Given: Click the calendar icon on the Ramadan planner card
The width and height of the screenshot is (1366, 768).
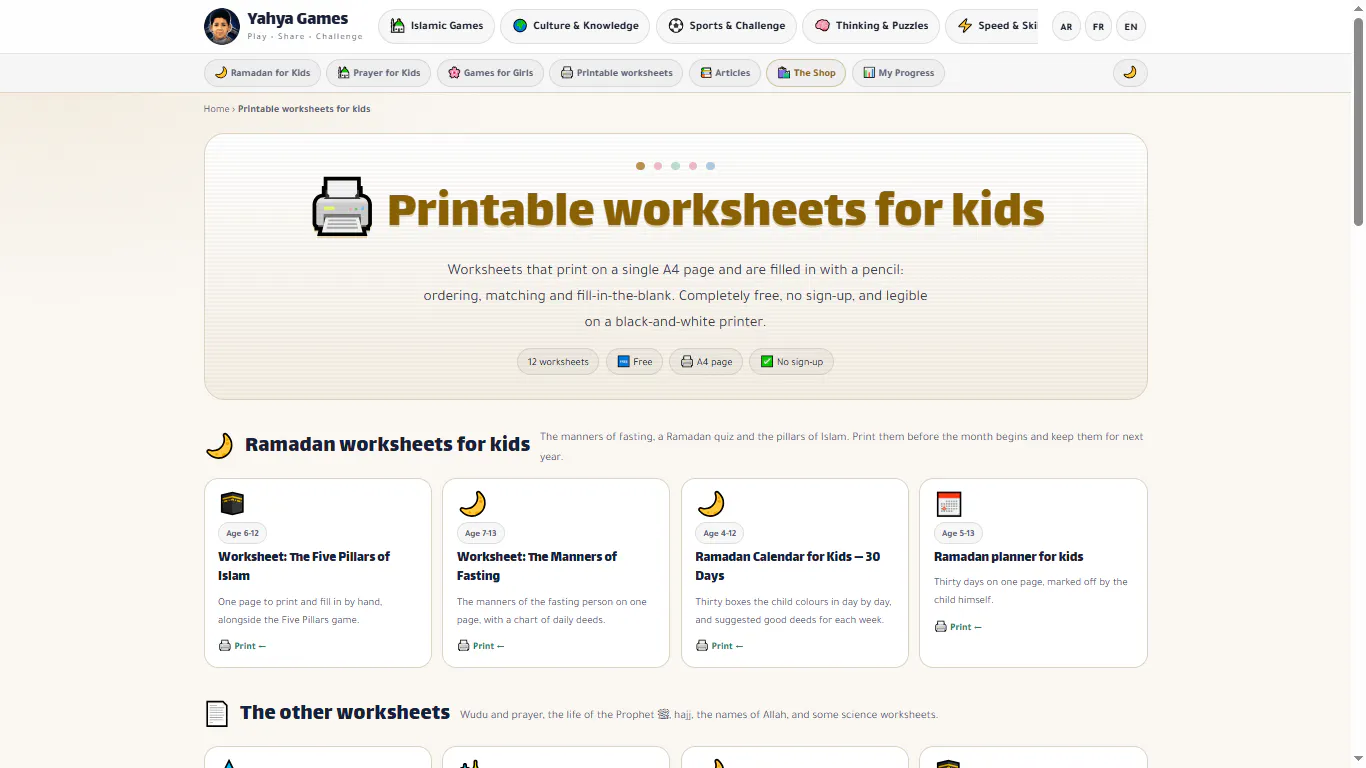Looking at the screenshot, I should [x=949, y=503].
